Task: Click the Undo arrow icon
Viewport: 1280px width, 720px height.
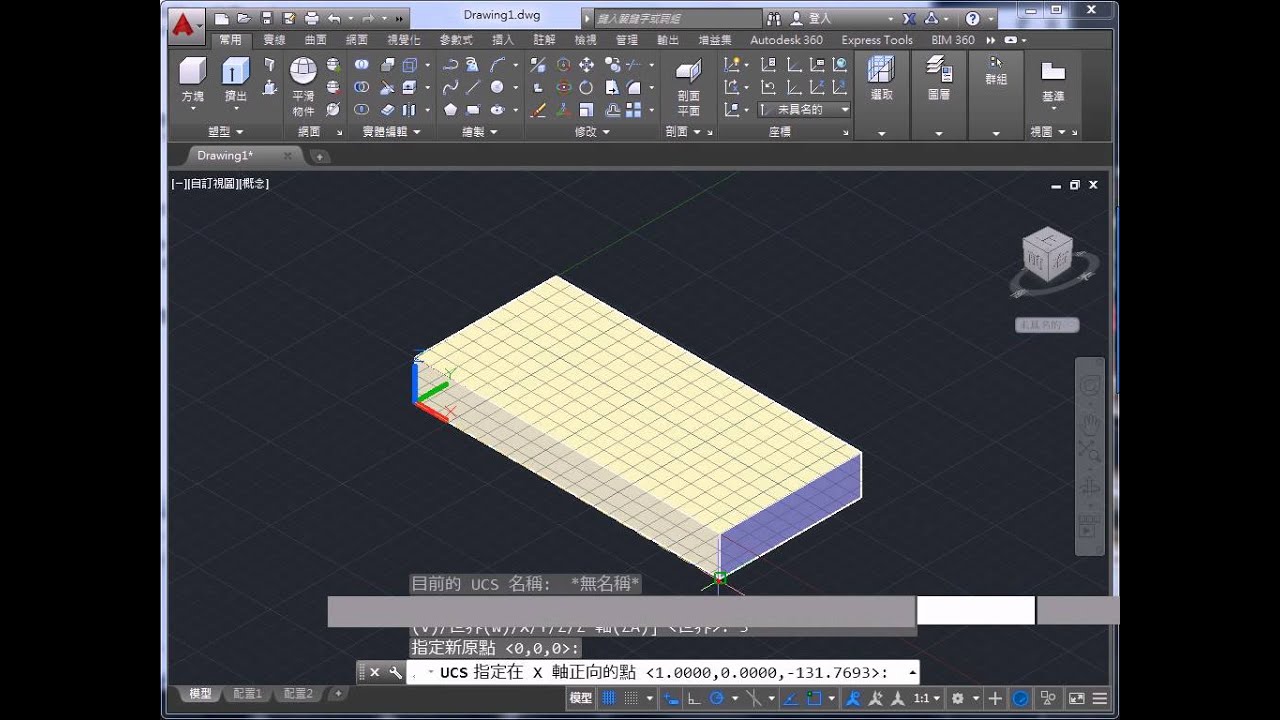Action: [x=334, y=18]
